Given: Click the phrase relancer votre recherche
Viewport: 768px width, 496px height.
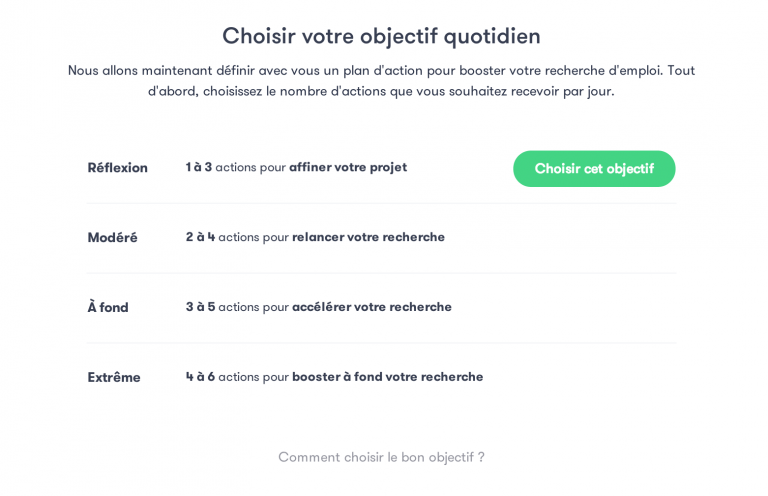Looking at the screenshot, I should [368, 237].
